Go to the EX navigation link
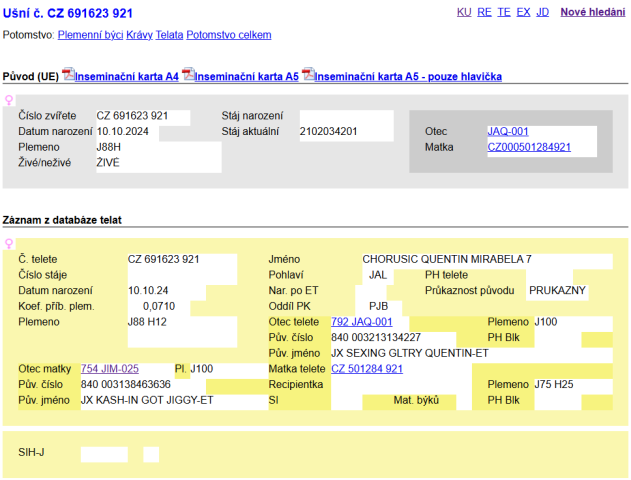The width and height of the screenshot is (631, 480). pyautogui.click(x=523, y=12)
